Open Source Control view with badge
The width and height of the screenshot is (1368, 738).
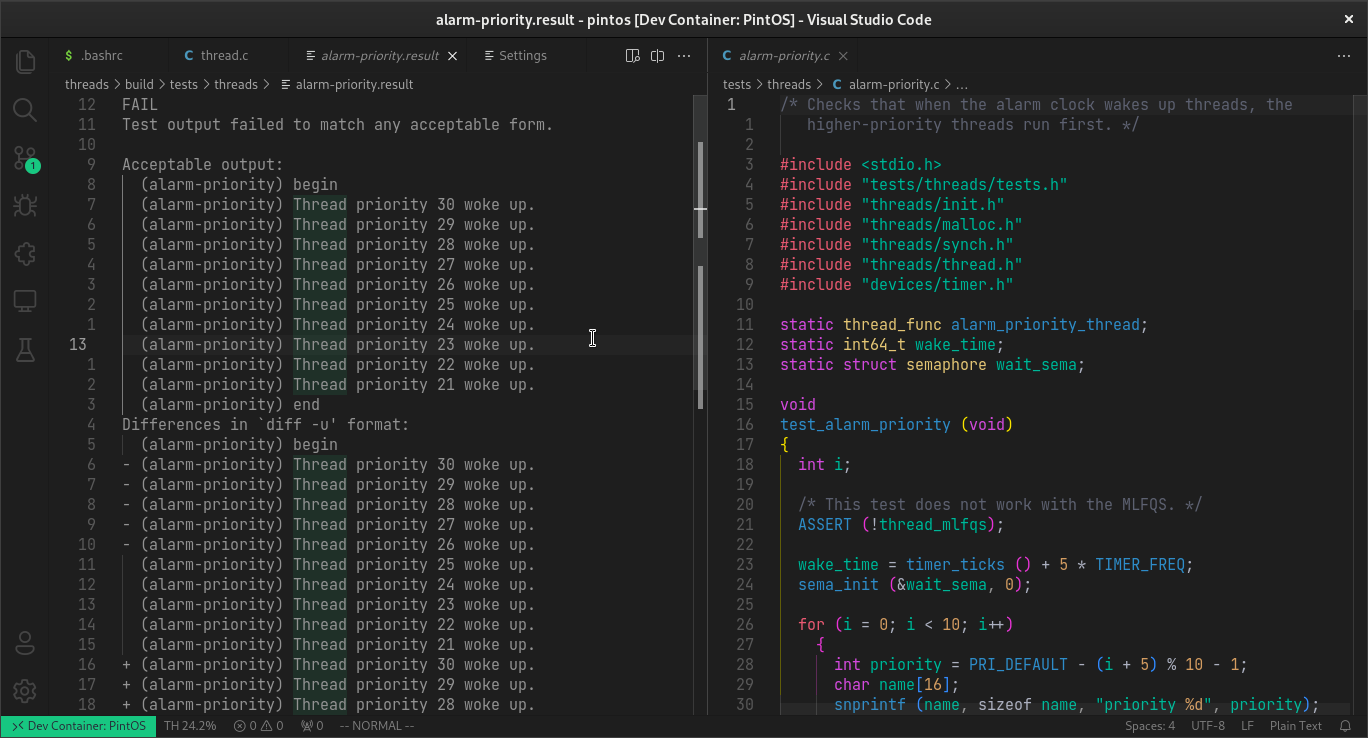[25, 158]
